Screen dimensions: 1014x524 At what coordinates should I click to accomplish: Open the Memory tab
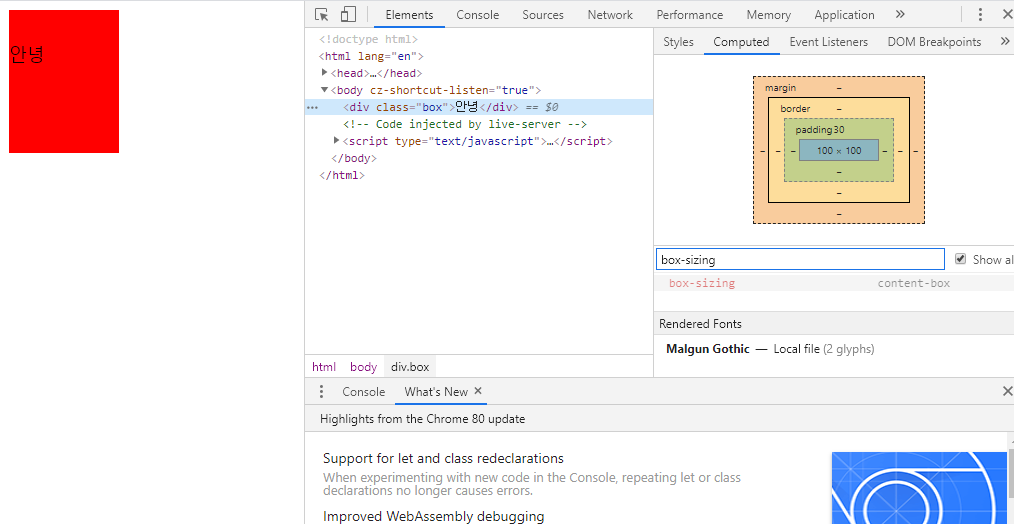click(x=768, y=14)
